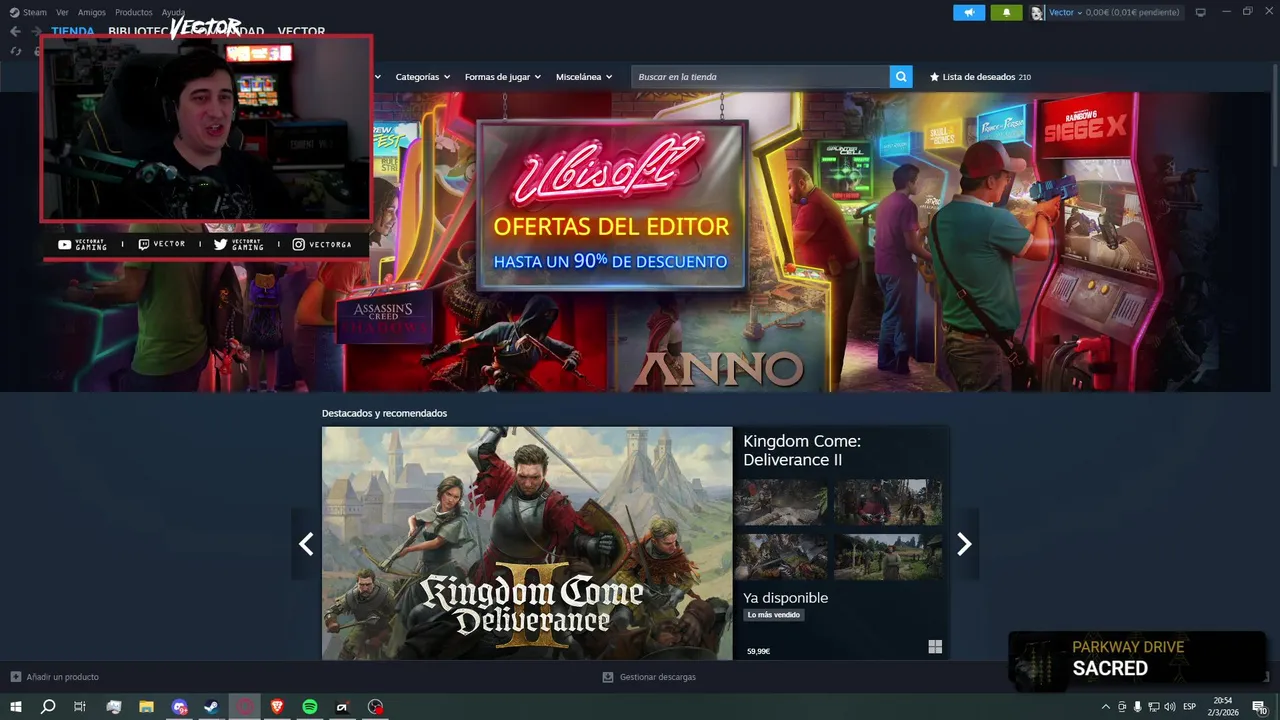Click the Steam taskbar icon
The height and width of the screenshot is (720, 1280).
pos(211,707)
